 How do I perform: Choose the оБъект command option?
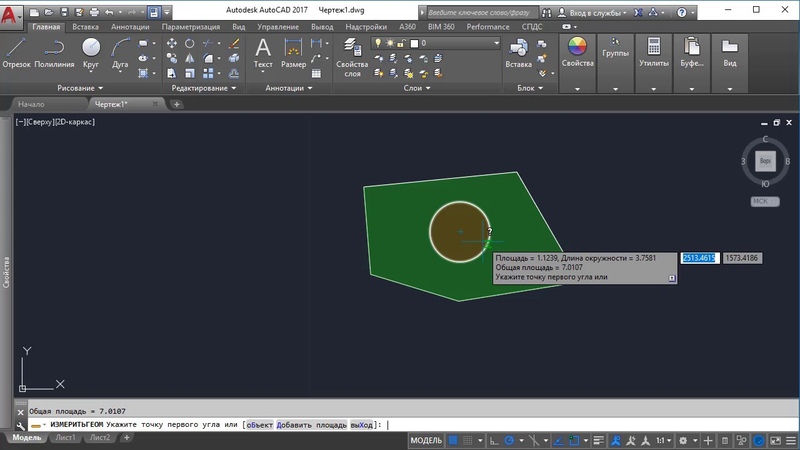pyautogui.click(x=259, y=424)
